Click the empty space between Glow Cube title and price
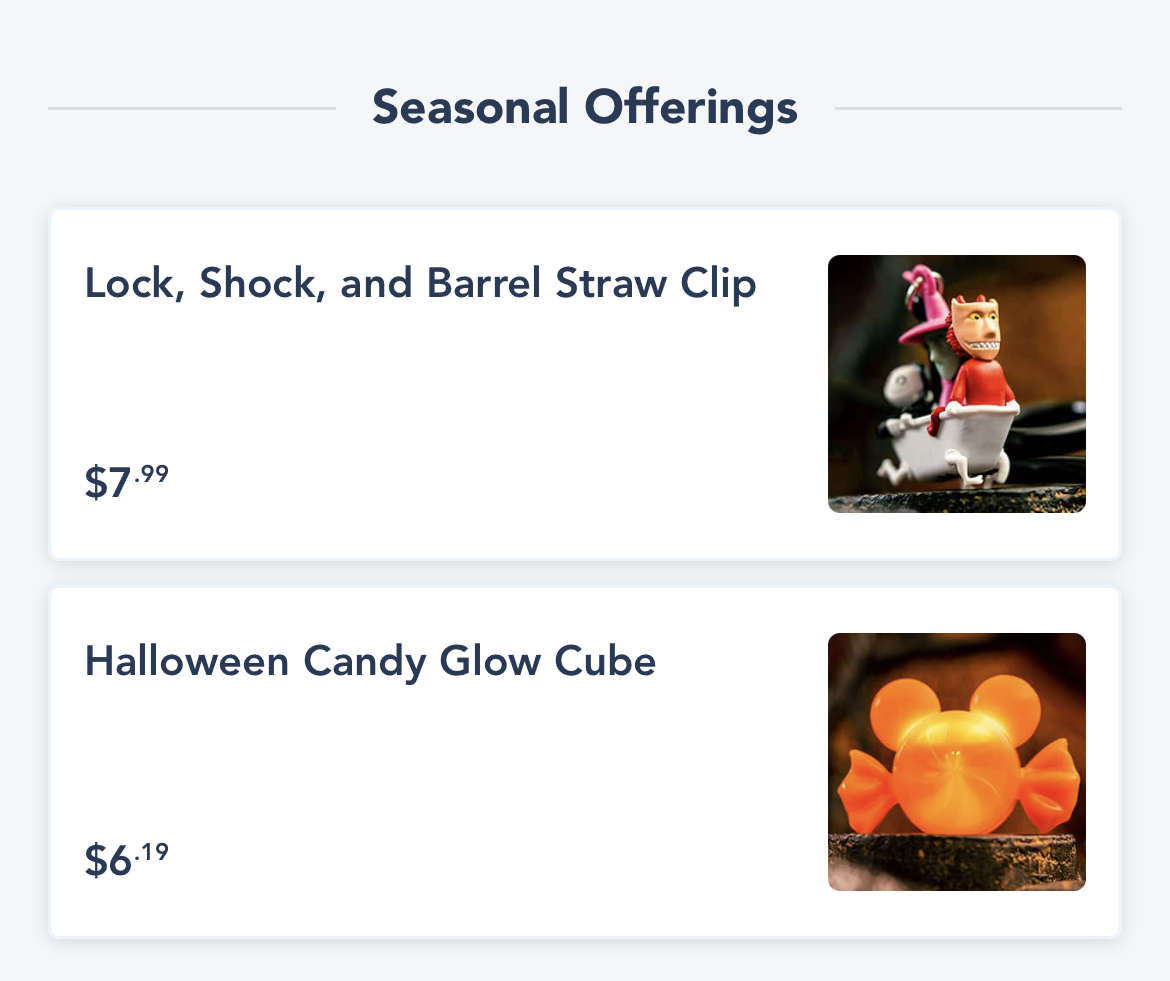 click(420, 762)
